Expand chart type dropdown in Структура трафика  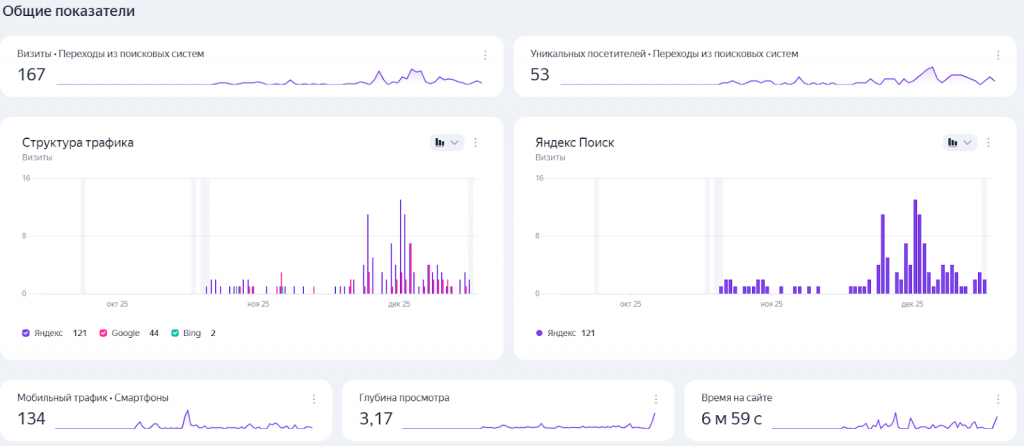pos(446,143)
